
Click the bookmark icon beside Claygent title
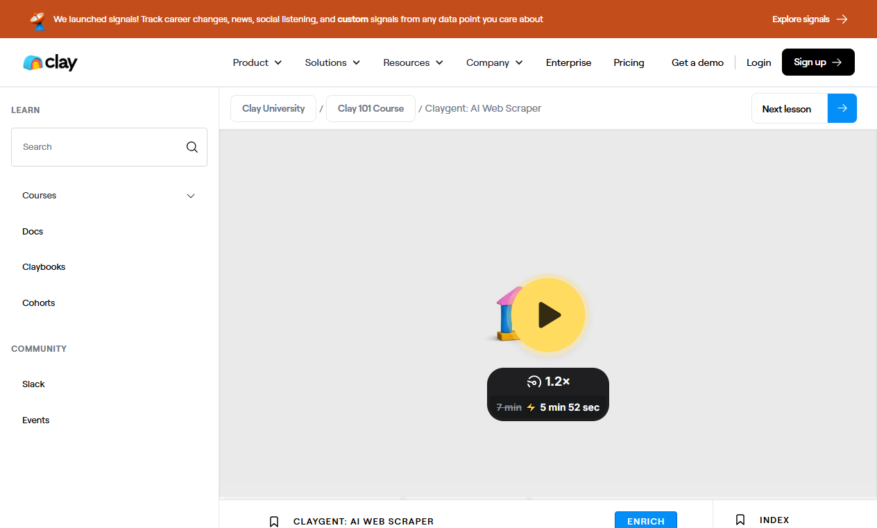point(274,521)
